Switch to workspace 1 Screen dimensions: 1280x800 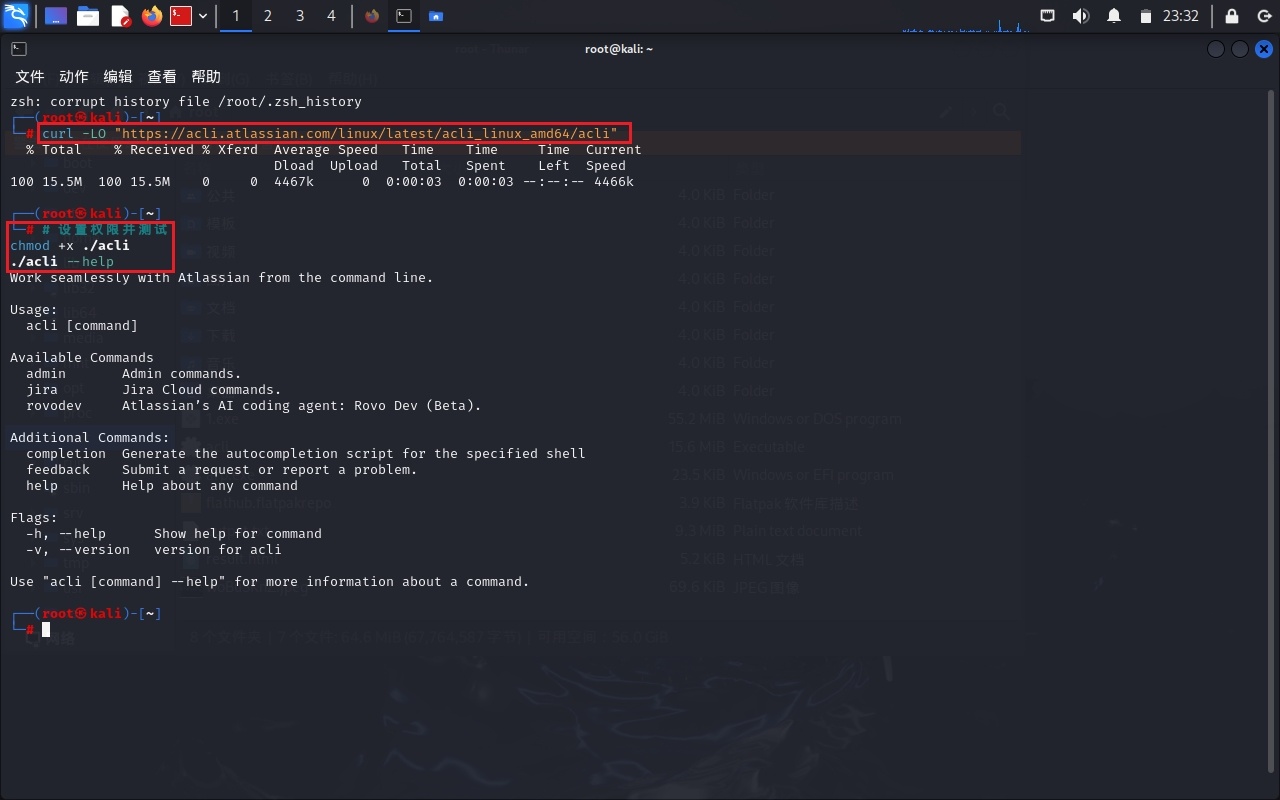click(x=236, y=16)
